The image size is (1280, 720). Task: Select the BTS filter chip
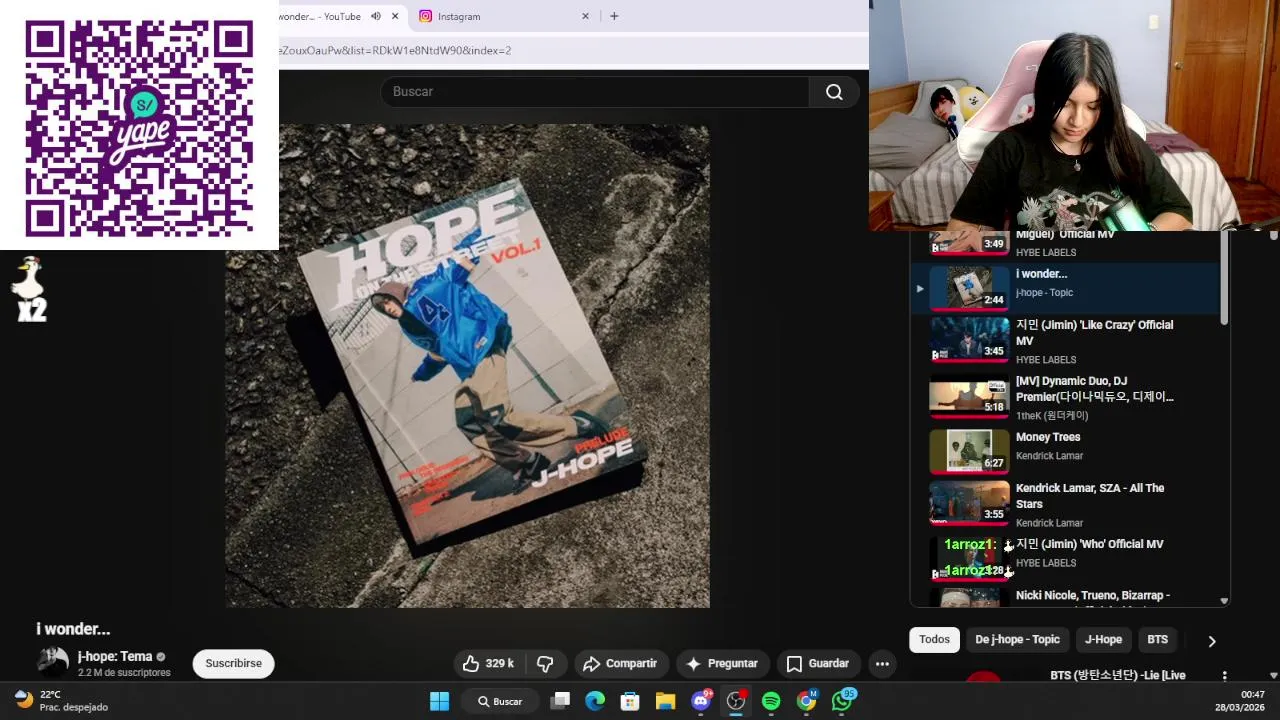pyautogui.click(x=1157, y=640)
